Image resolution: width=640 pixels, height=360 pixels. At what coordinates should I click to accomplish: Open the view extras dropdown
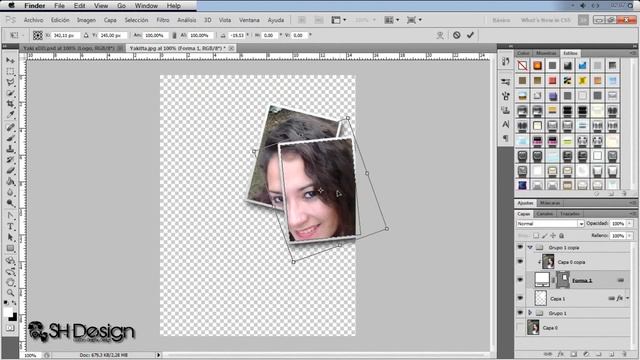point(339,20)
